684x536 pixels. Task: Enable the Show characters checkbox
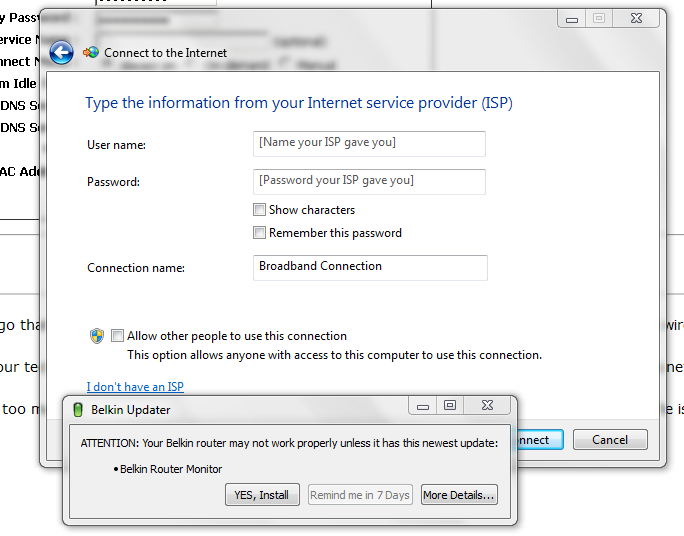click(260, 210)
